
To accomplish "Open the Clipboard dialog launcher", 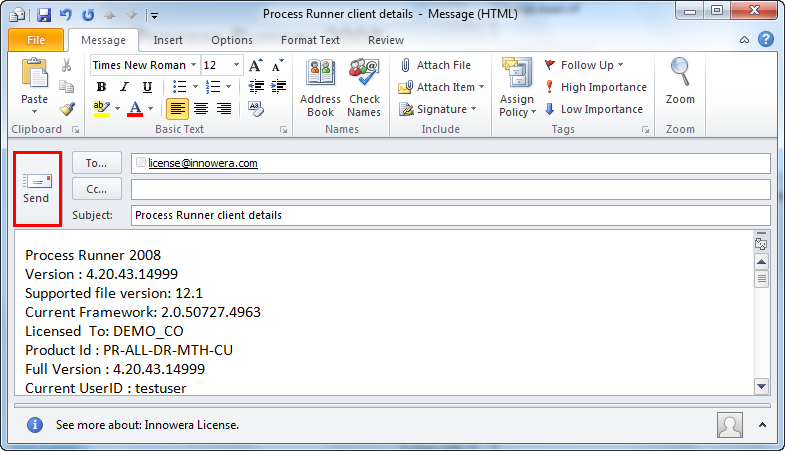I will (x=76, y=130).
